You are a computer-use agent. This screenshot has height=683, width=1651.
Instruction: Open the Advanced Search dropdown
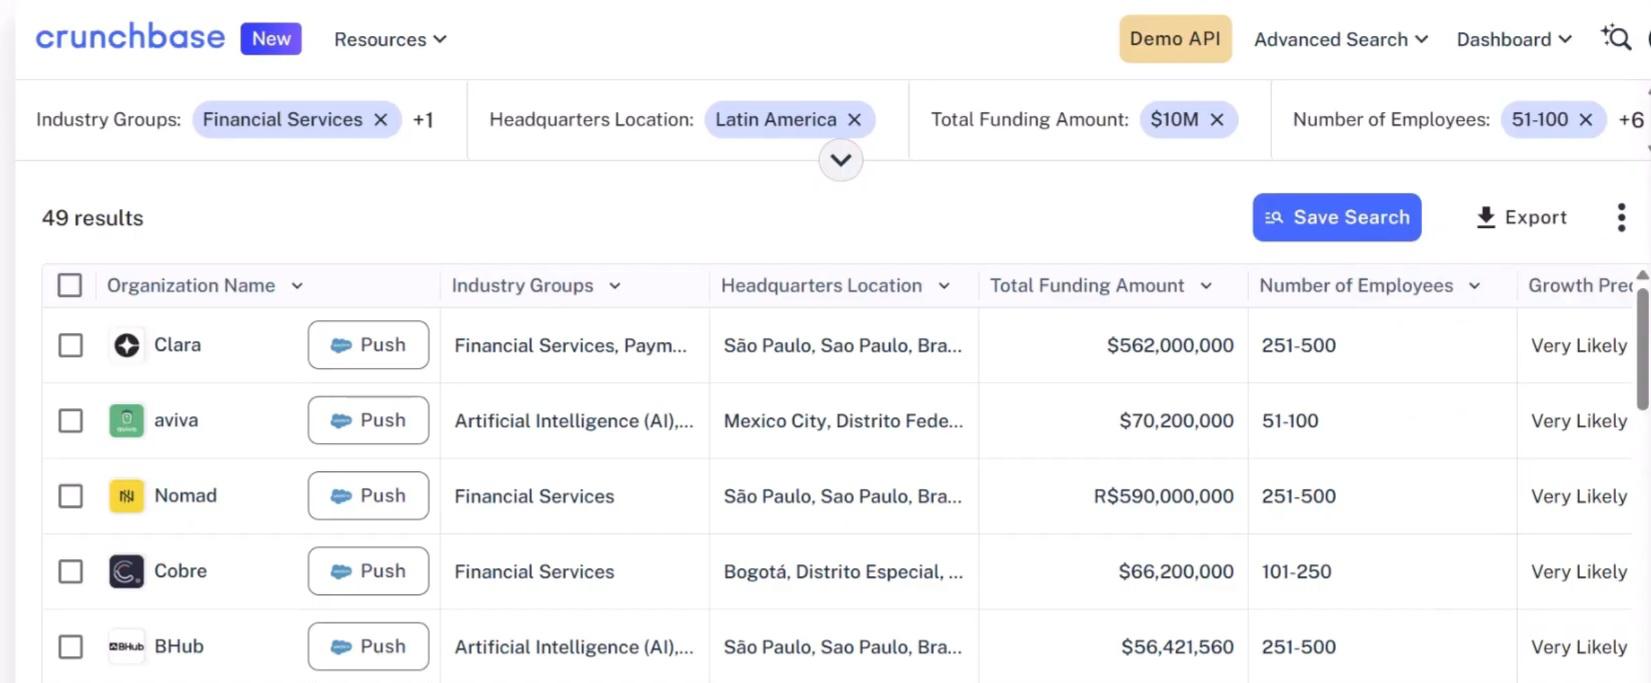(1341, 39)
